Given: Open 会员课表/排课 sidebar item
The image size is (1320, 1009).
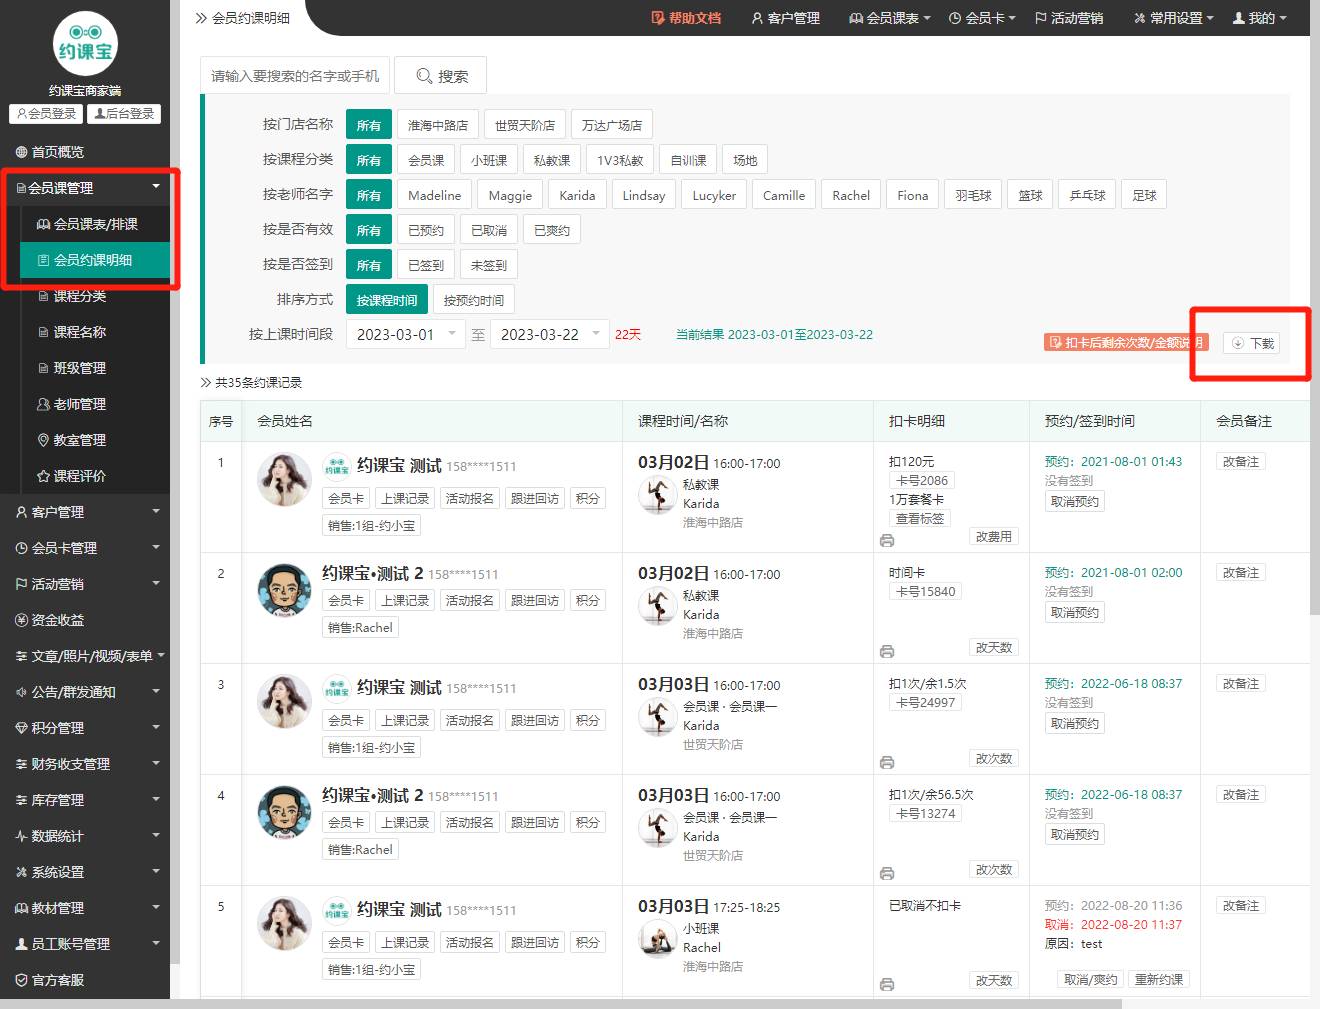Looking at the screenshot, I should (x=95, y=224).
